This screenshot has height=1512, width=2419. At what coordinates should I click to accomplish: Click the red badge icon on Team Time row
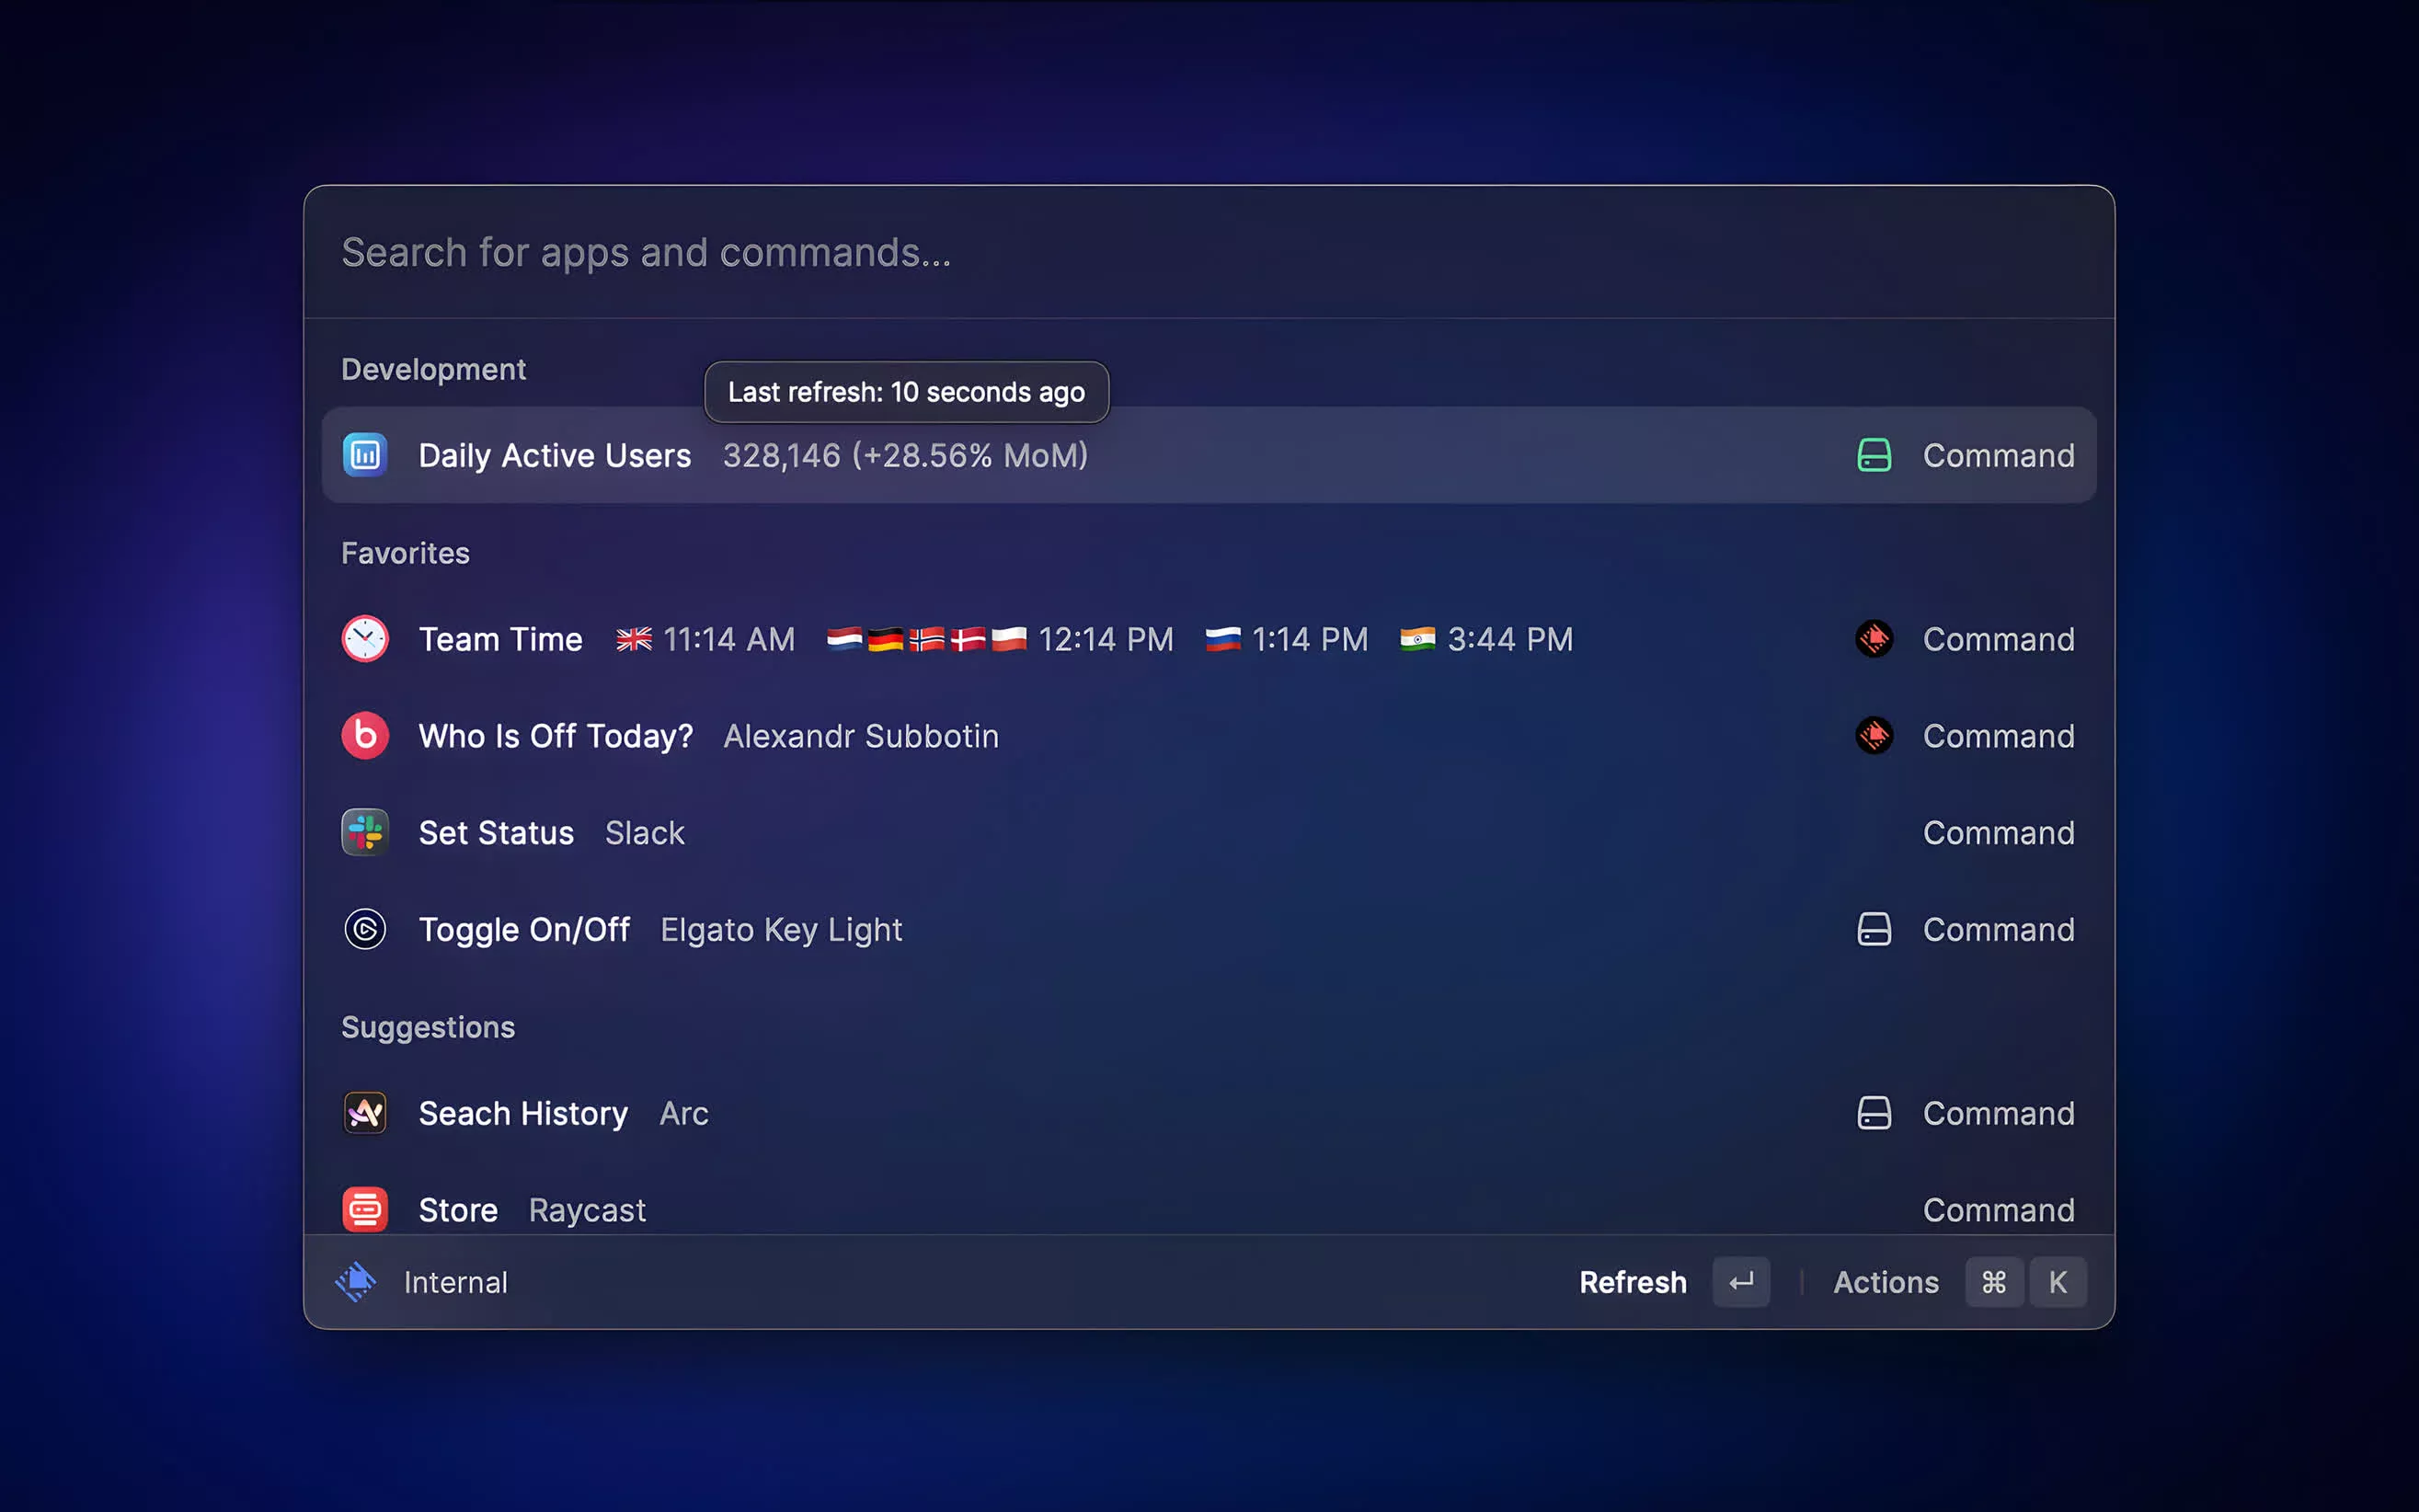pyautogui.click(x=1874, y=639)
